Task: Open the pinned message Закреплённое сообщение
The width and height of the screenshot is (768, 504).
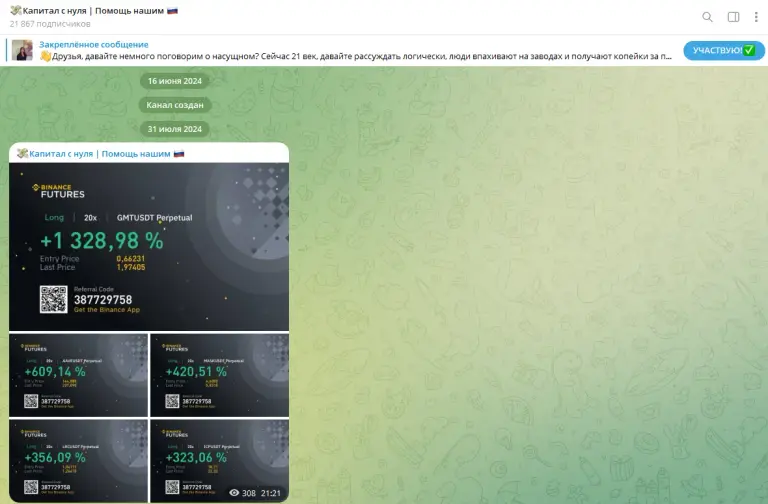Action: [94, 45]
